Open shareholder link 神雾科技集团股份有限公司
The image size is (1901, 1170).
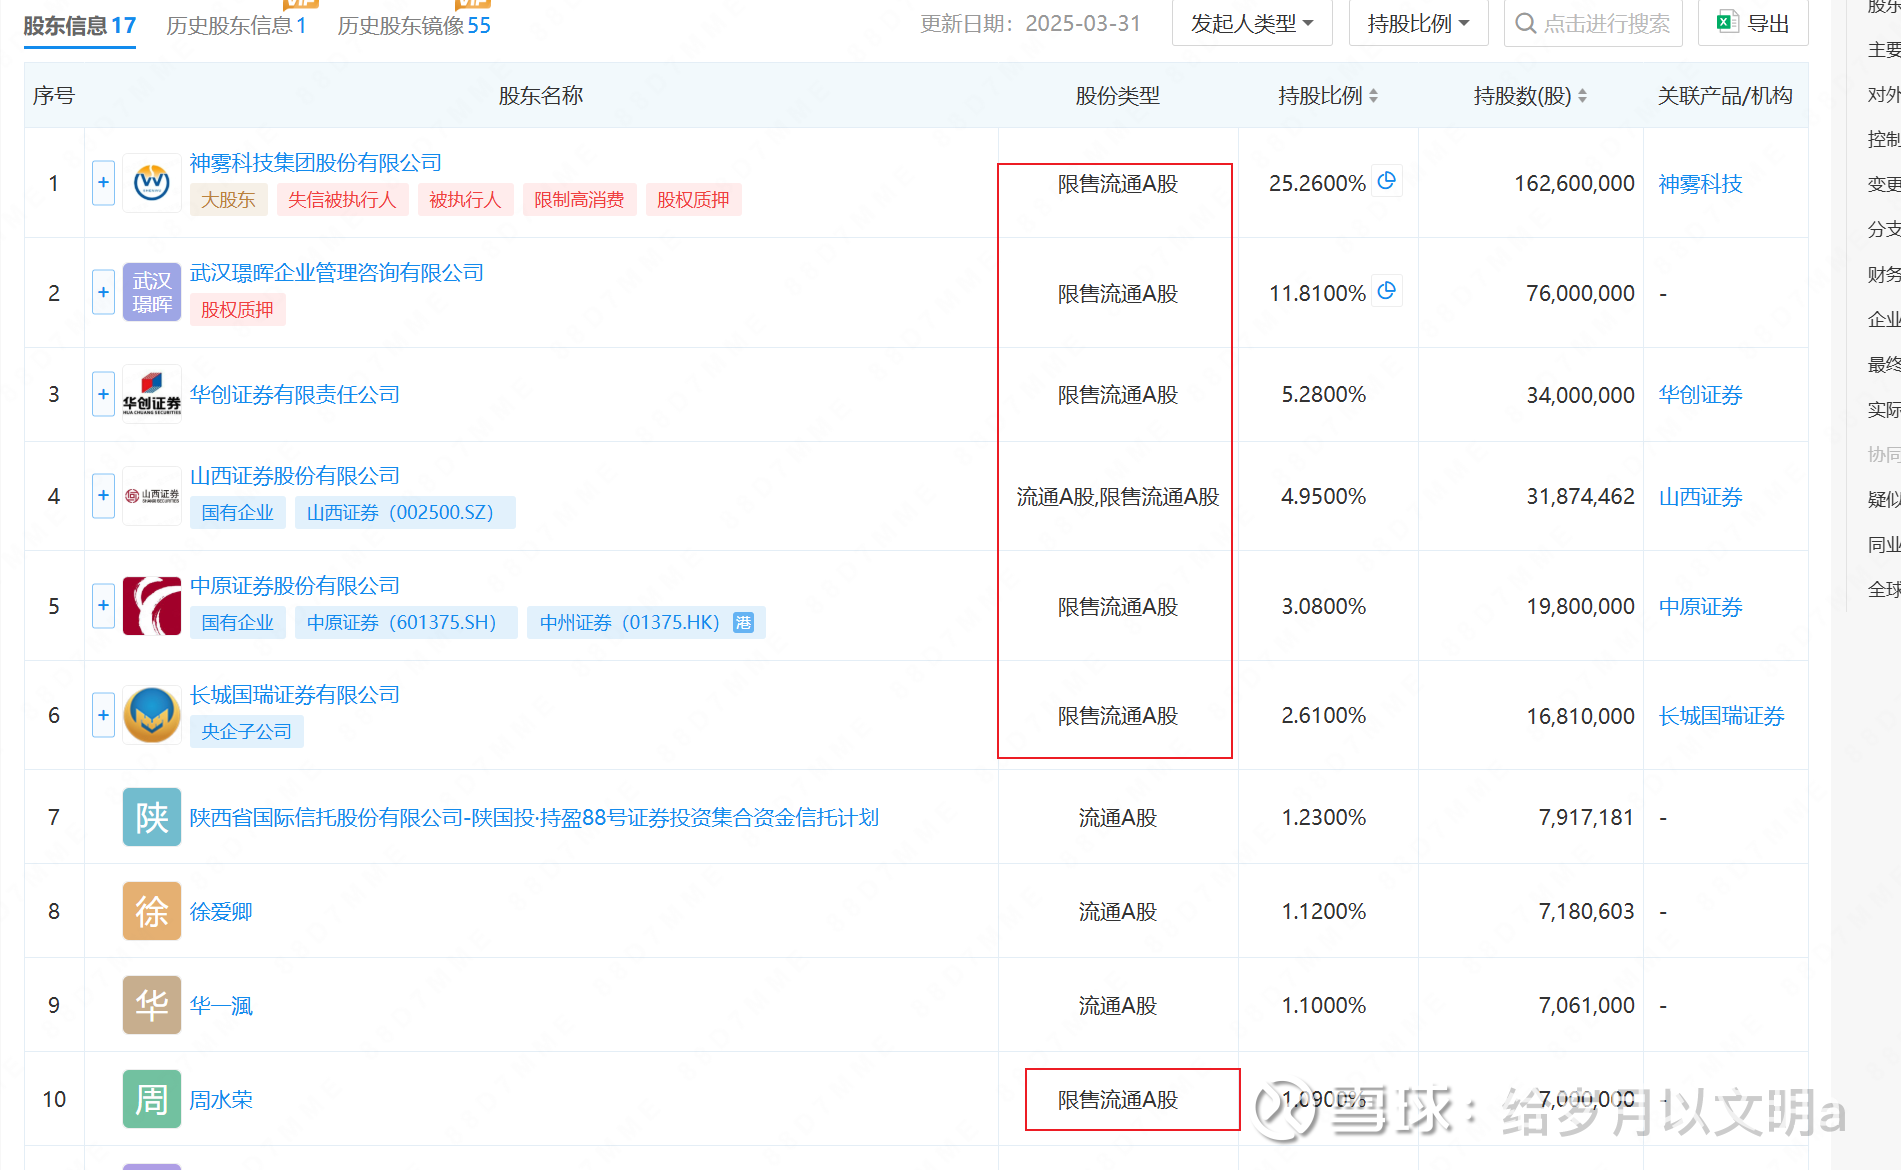click(316, 163)
